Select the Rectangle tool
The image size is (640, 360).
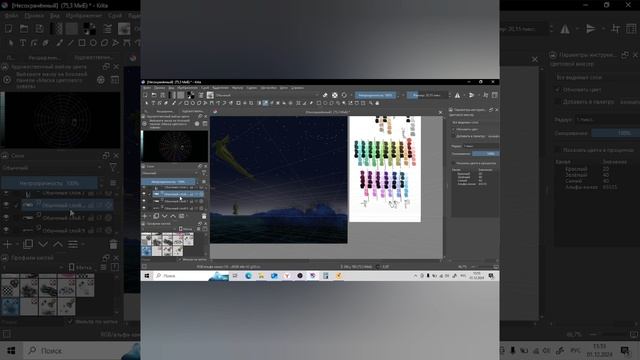(x=187, y=103)
